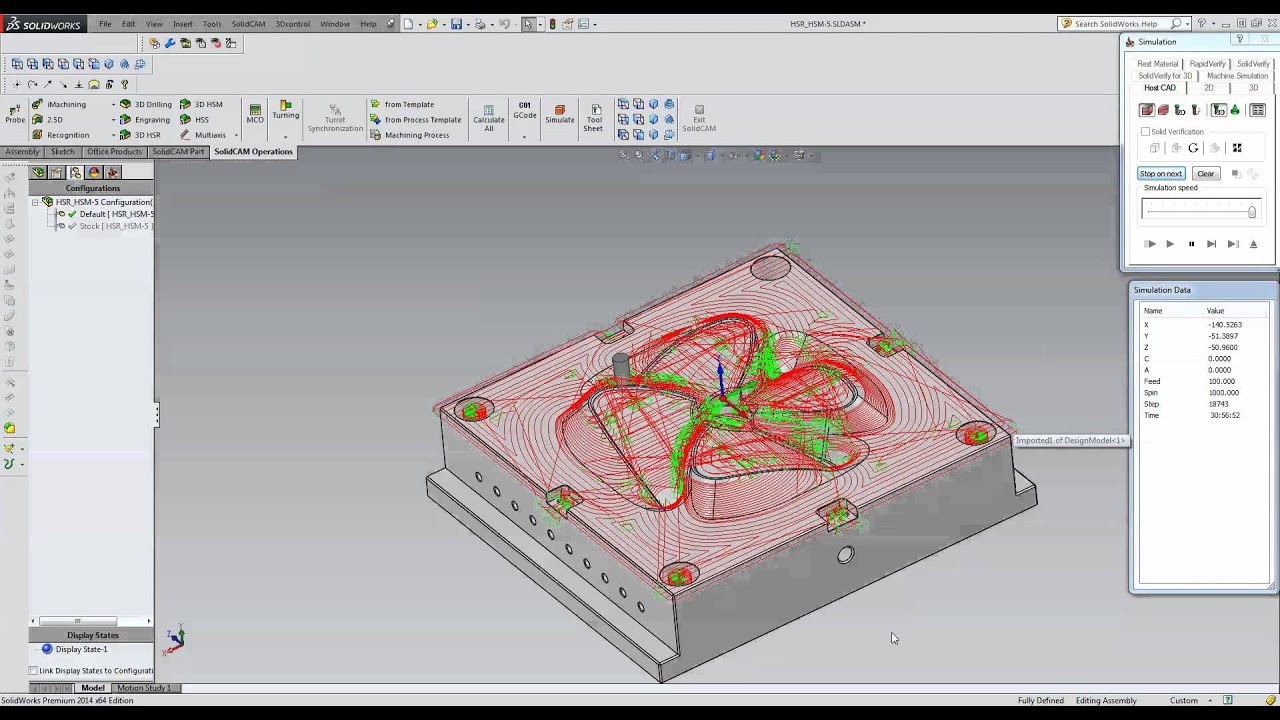Select the iMachining operation

[x=60, y=104]
